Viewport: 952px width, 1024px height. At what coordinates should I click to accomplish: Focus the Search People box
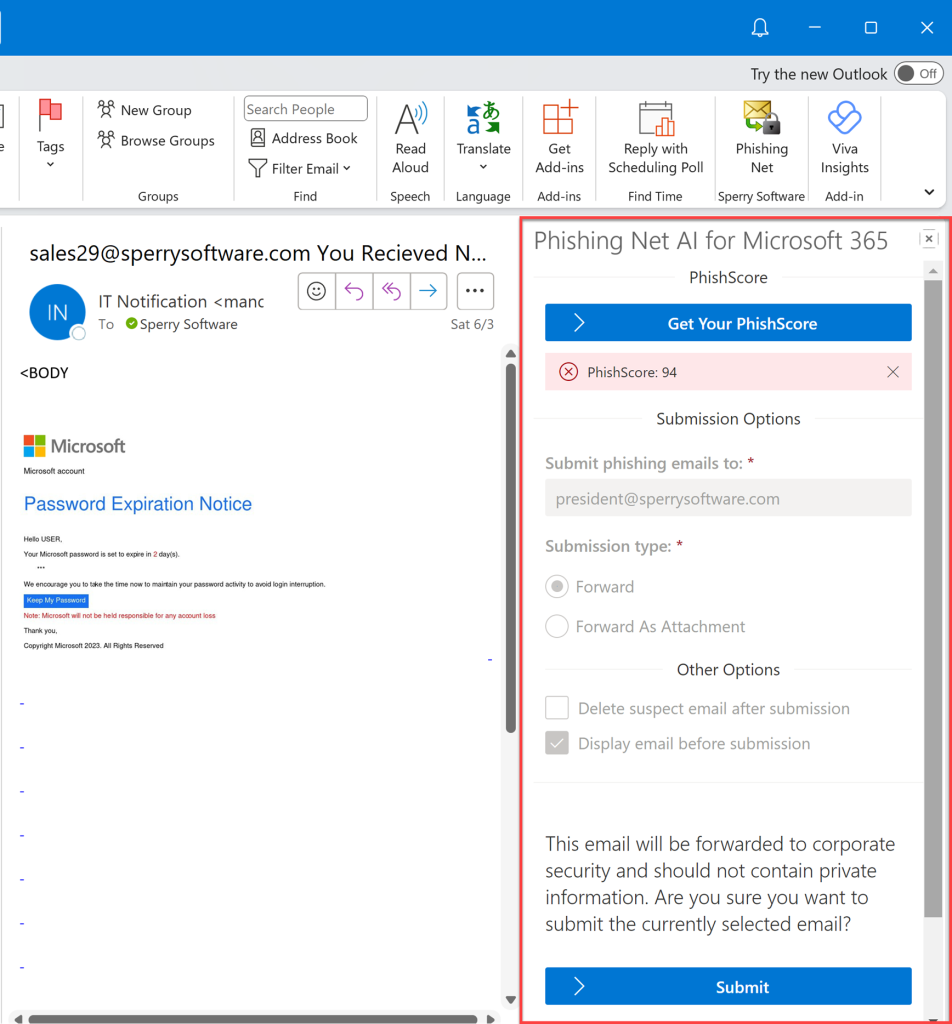(x=306, y=109)
